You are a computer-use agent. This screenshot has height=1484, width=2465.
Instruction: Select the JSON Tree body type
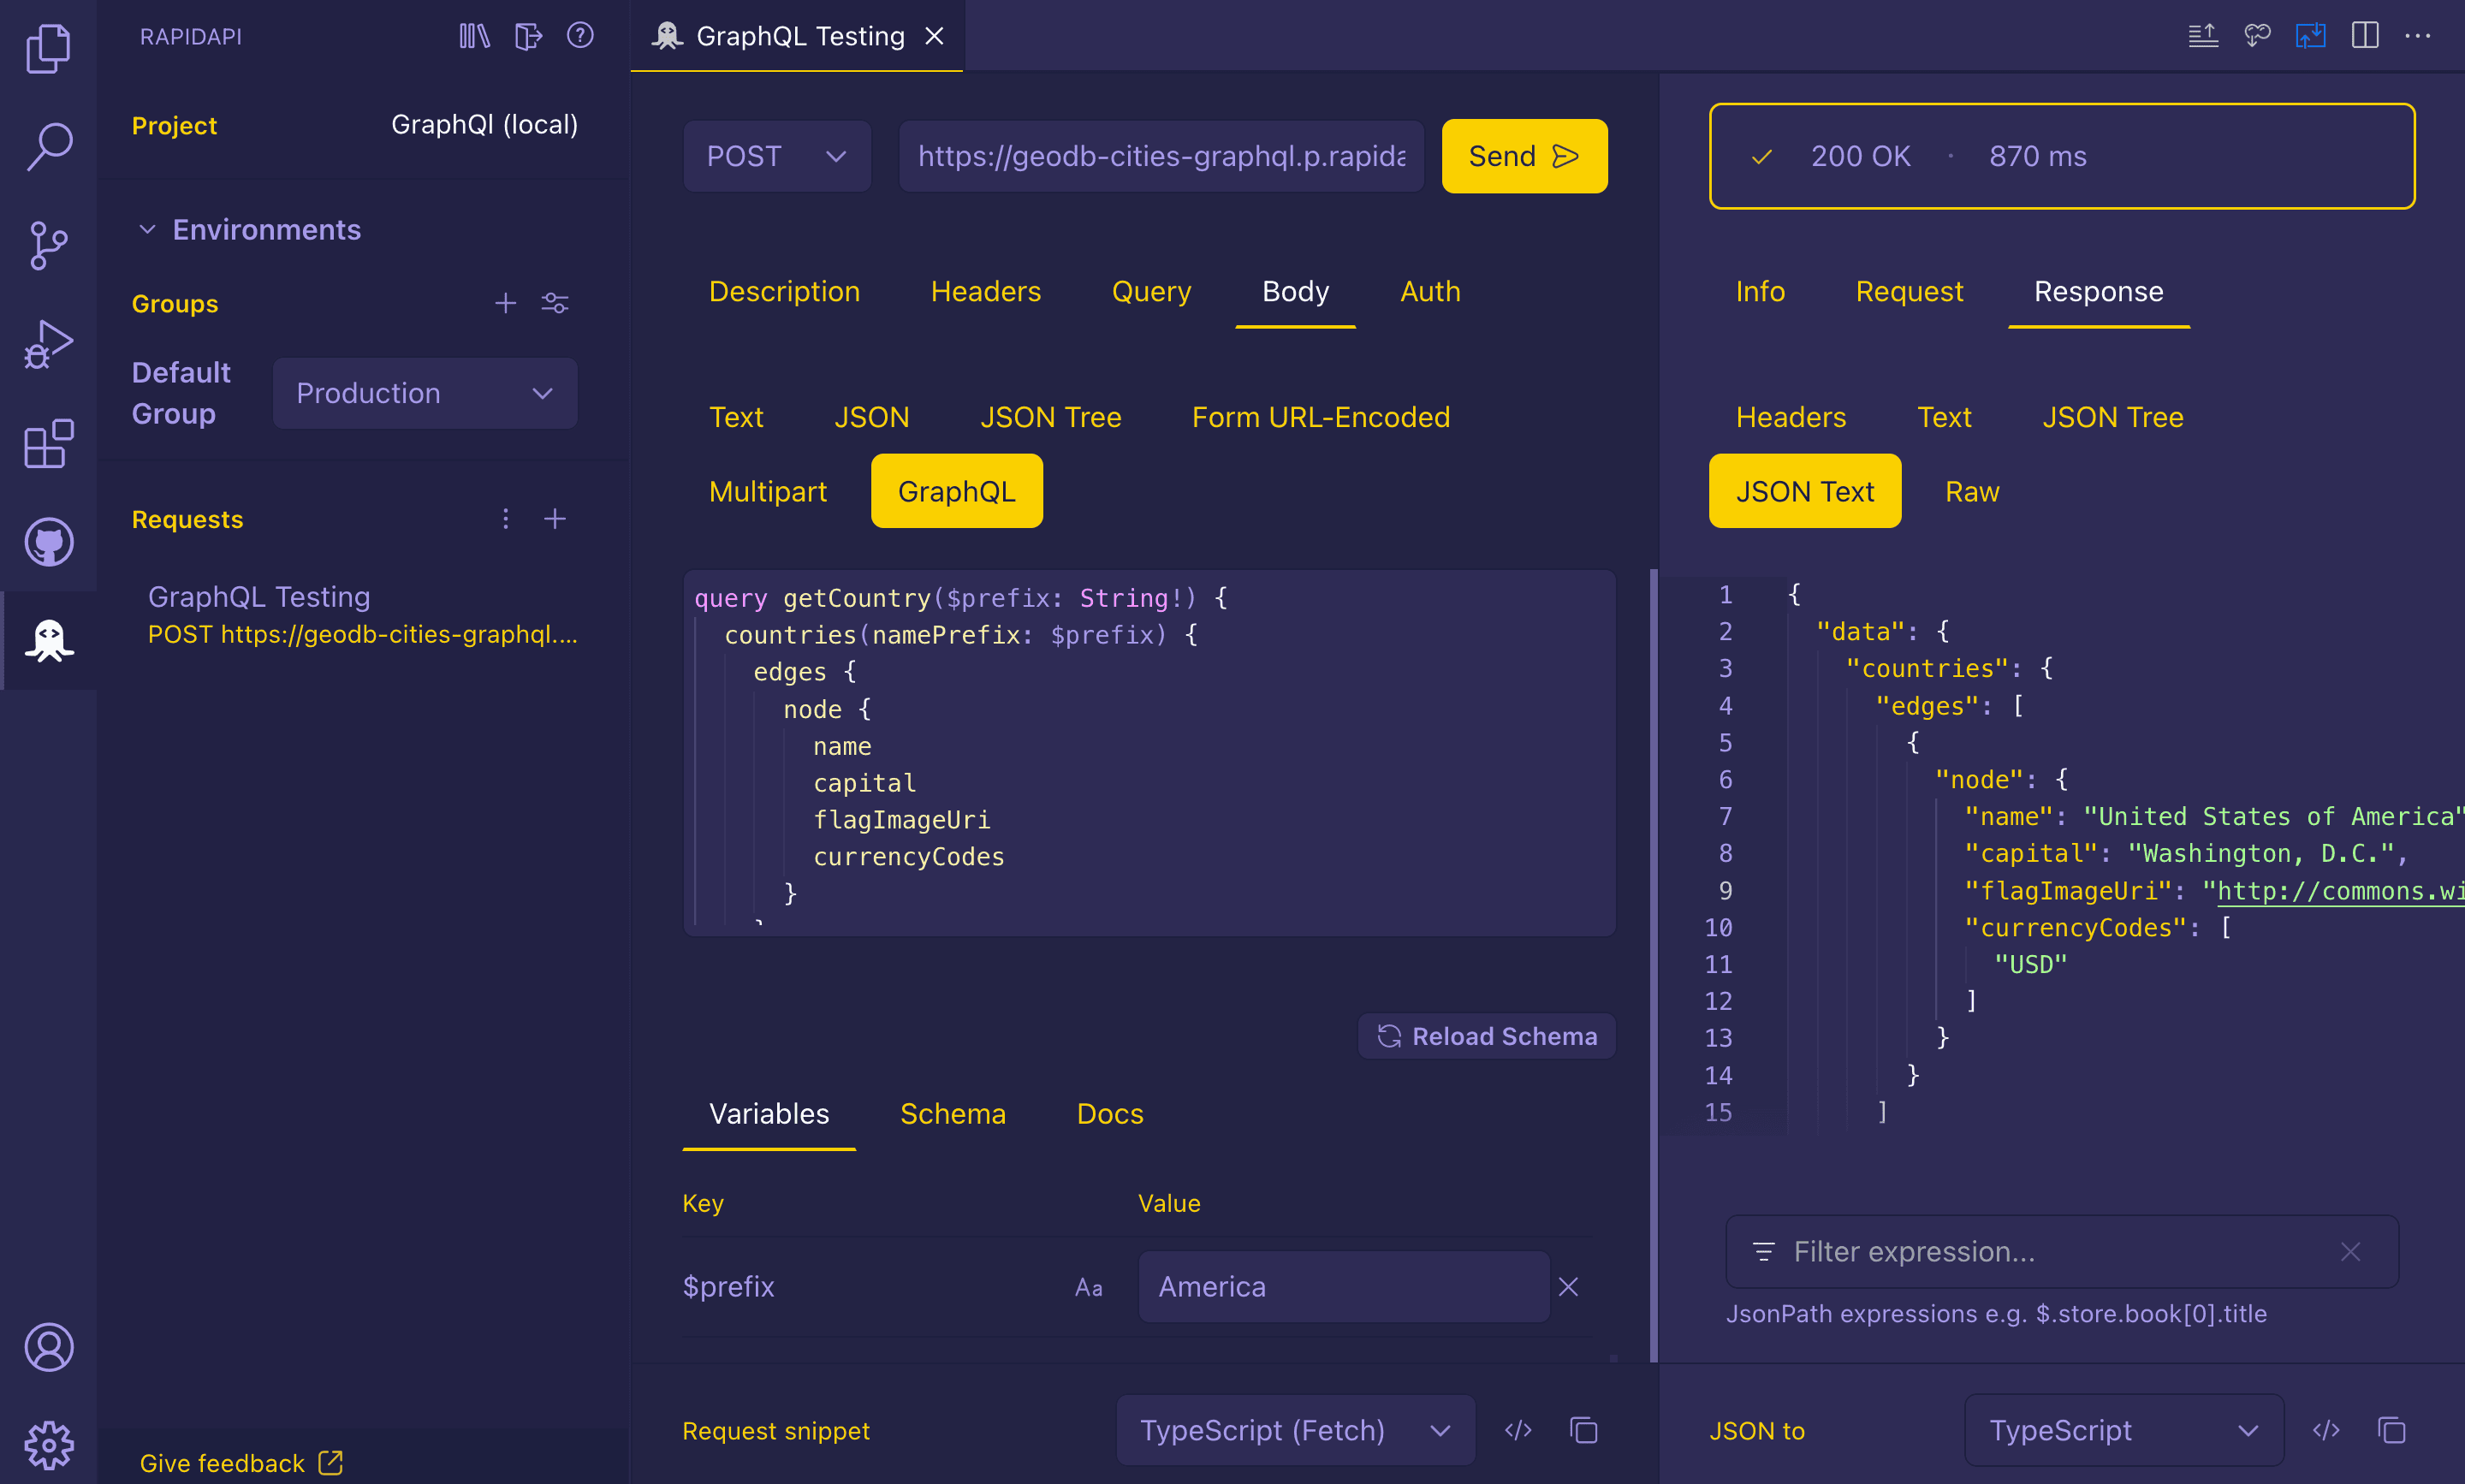tap(1050, 417)
